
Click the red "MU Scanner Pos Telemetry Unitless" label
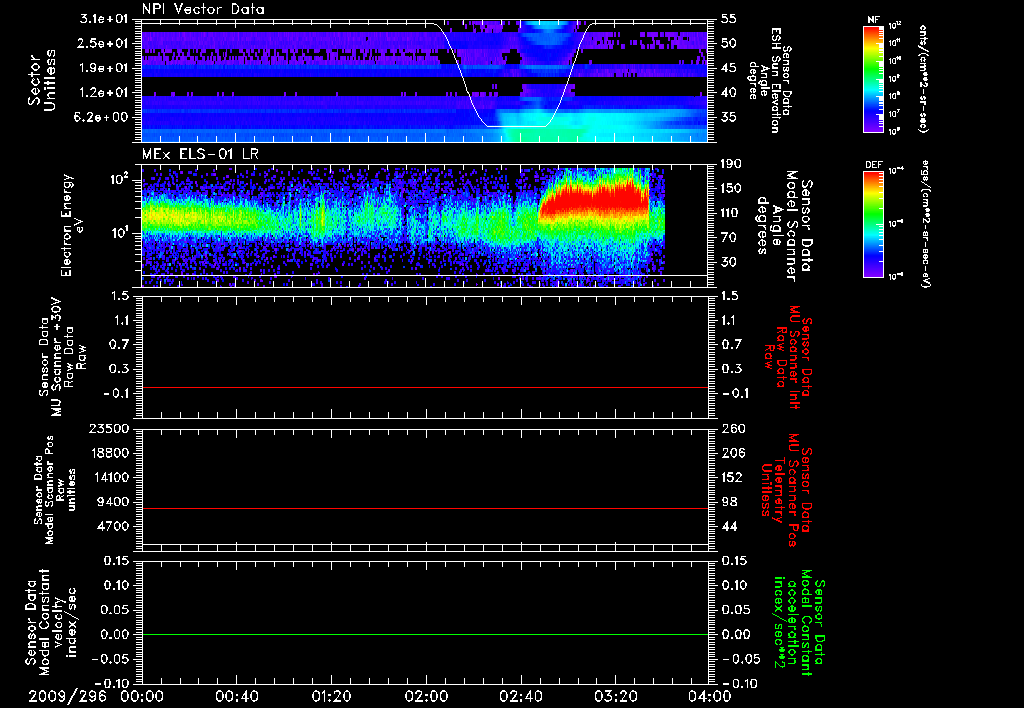786,490
